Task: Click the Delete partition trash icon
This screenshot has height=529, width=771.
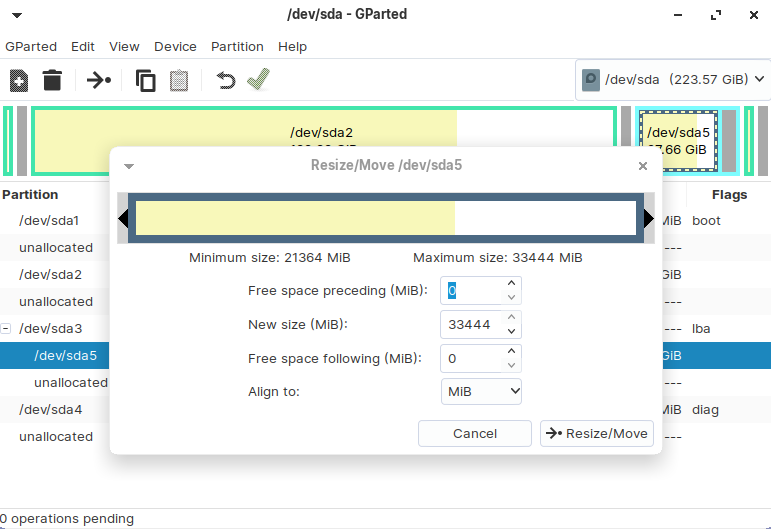Action: (52, 80)
